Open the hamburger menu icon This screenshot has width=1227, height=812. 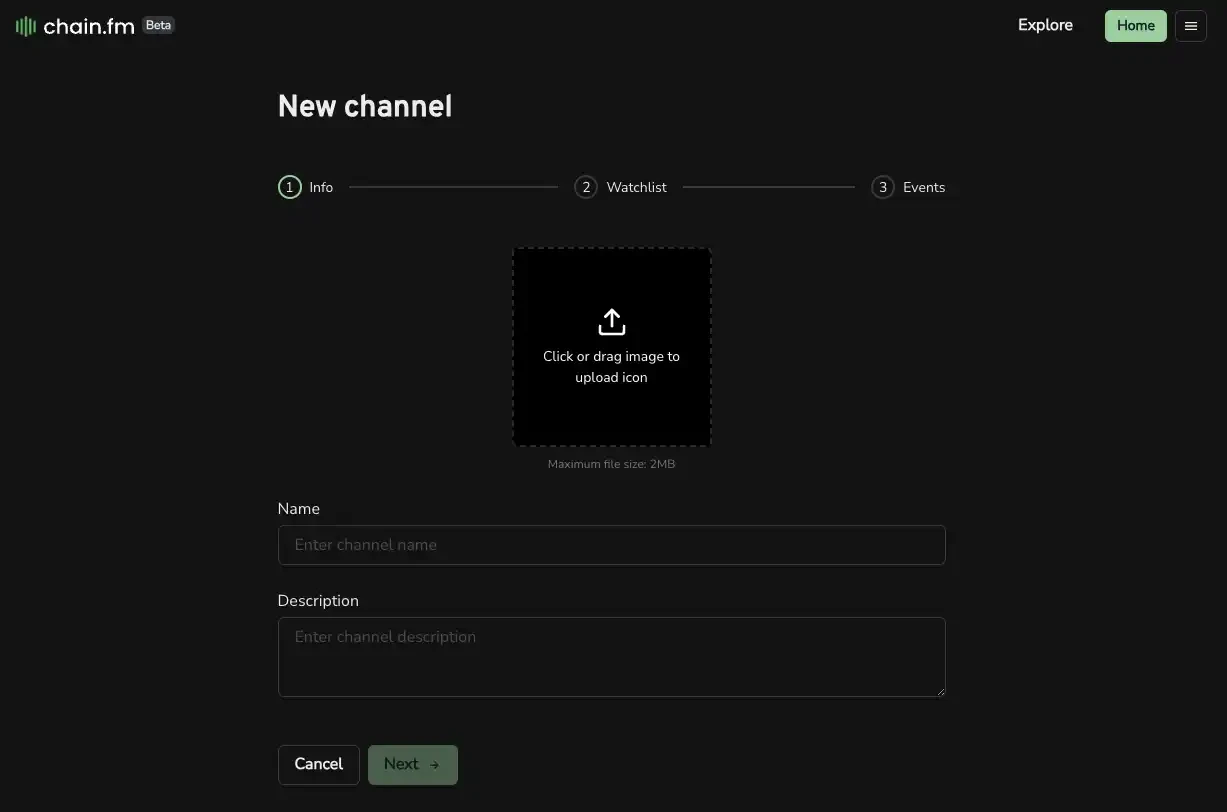(1190, 26)
